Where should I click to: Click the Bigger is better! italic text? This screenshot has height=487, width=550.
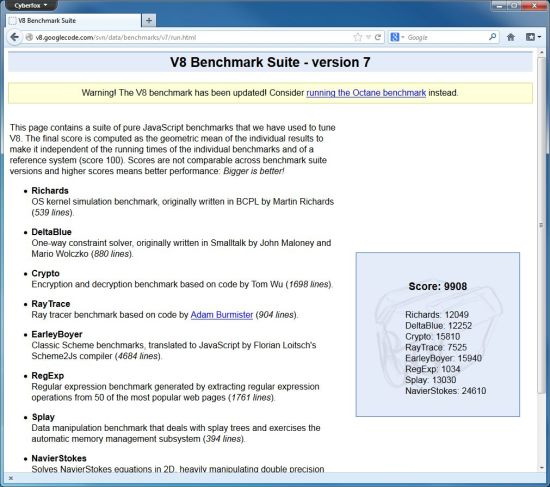tap(254, 171)
